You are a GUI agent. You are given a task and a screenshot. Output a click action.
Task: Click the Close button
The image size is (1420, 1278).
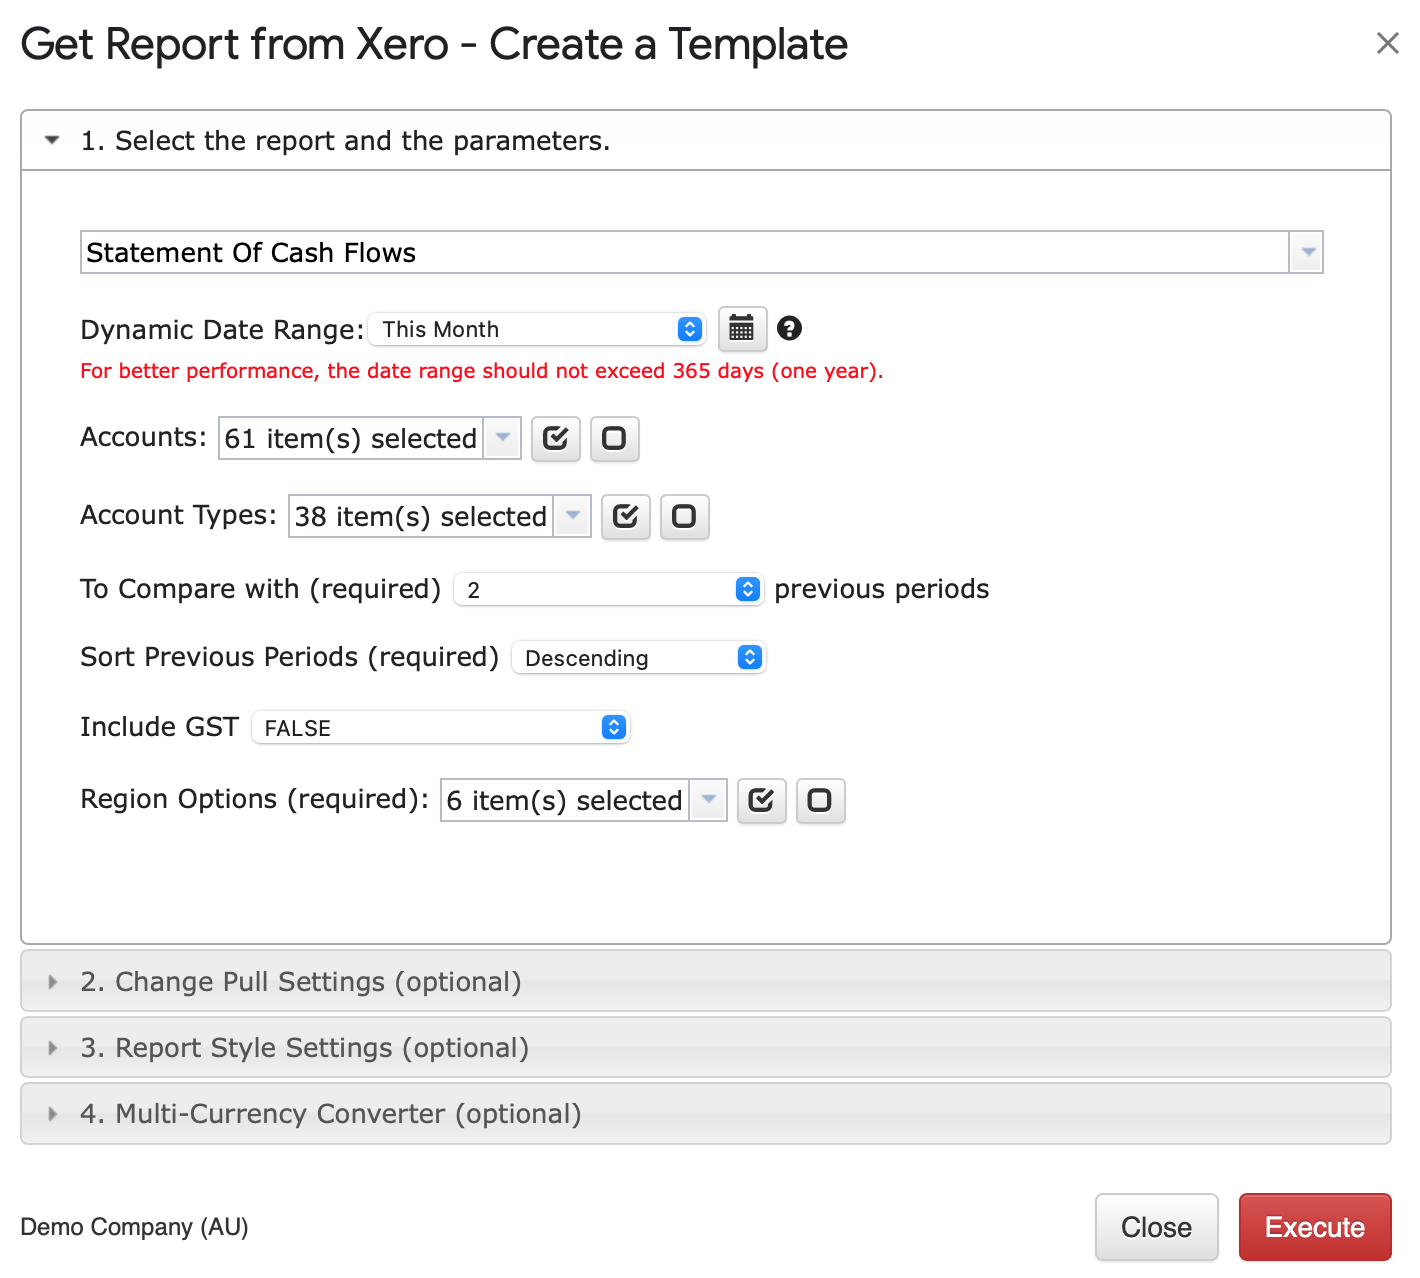(1156, 1227)
